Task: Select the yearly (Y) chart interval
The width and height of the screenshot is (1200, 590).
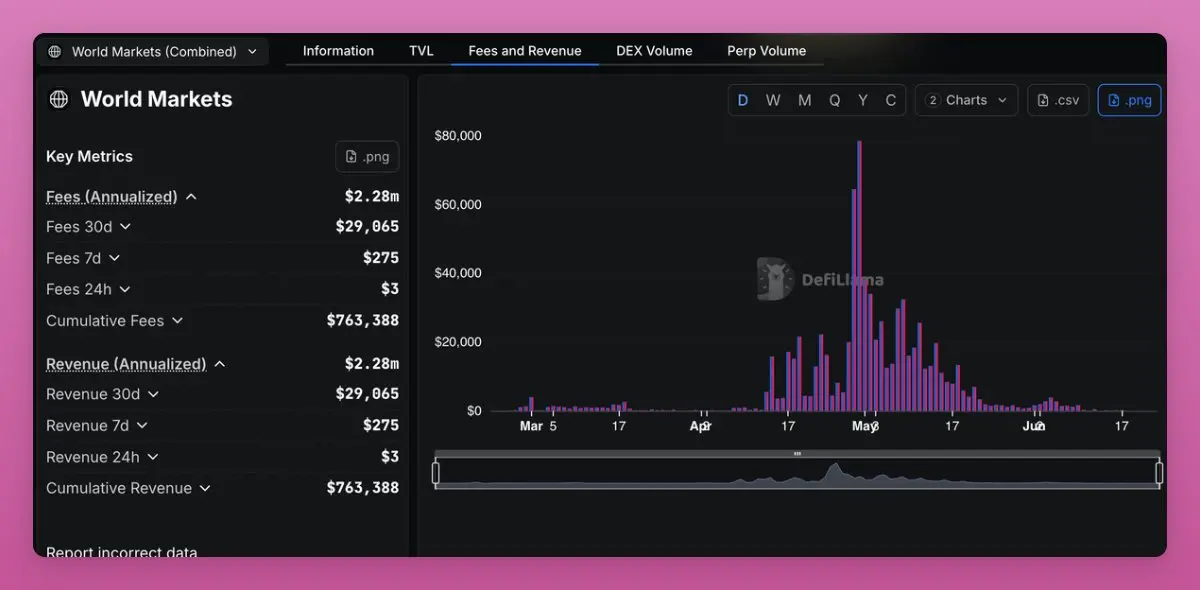Action: [863, 100]
